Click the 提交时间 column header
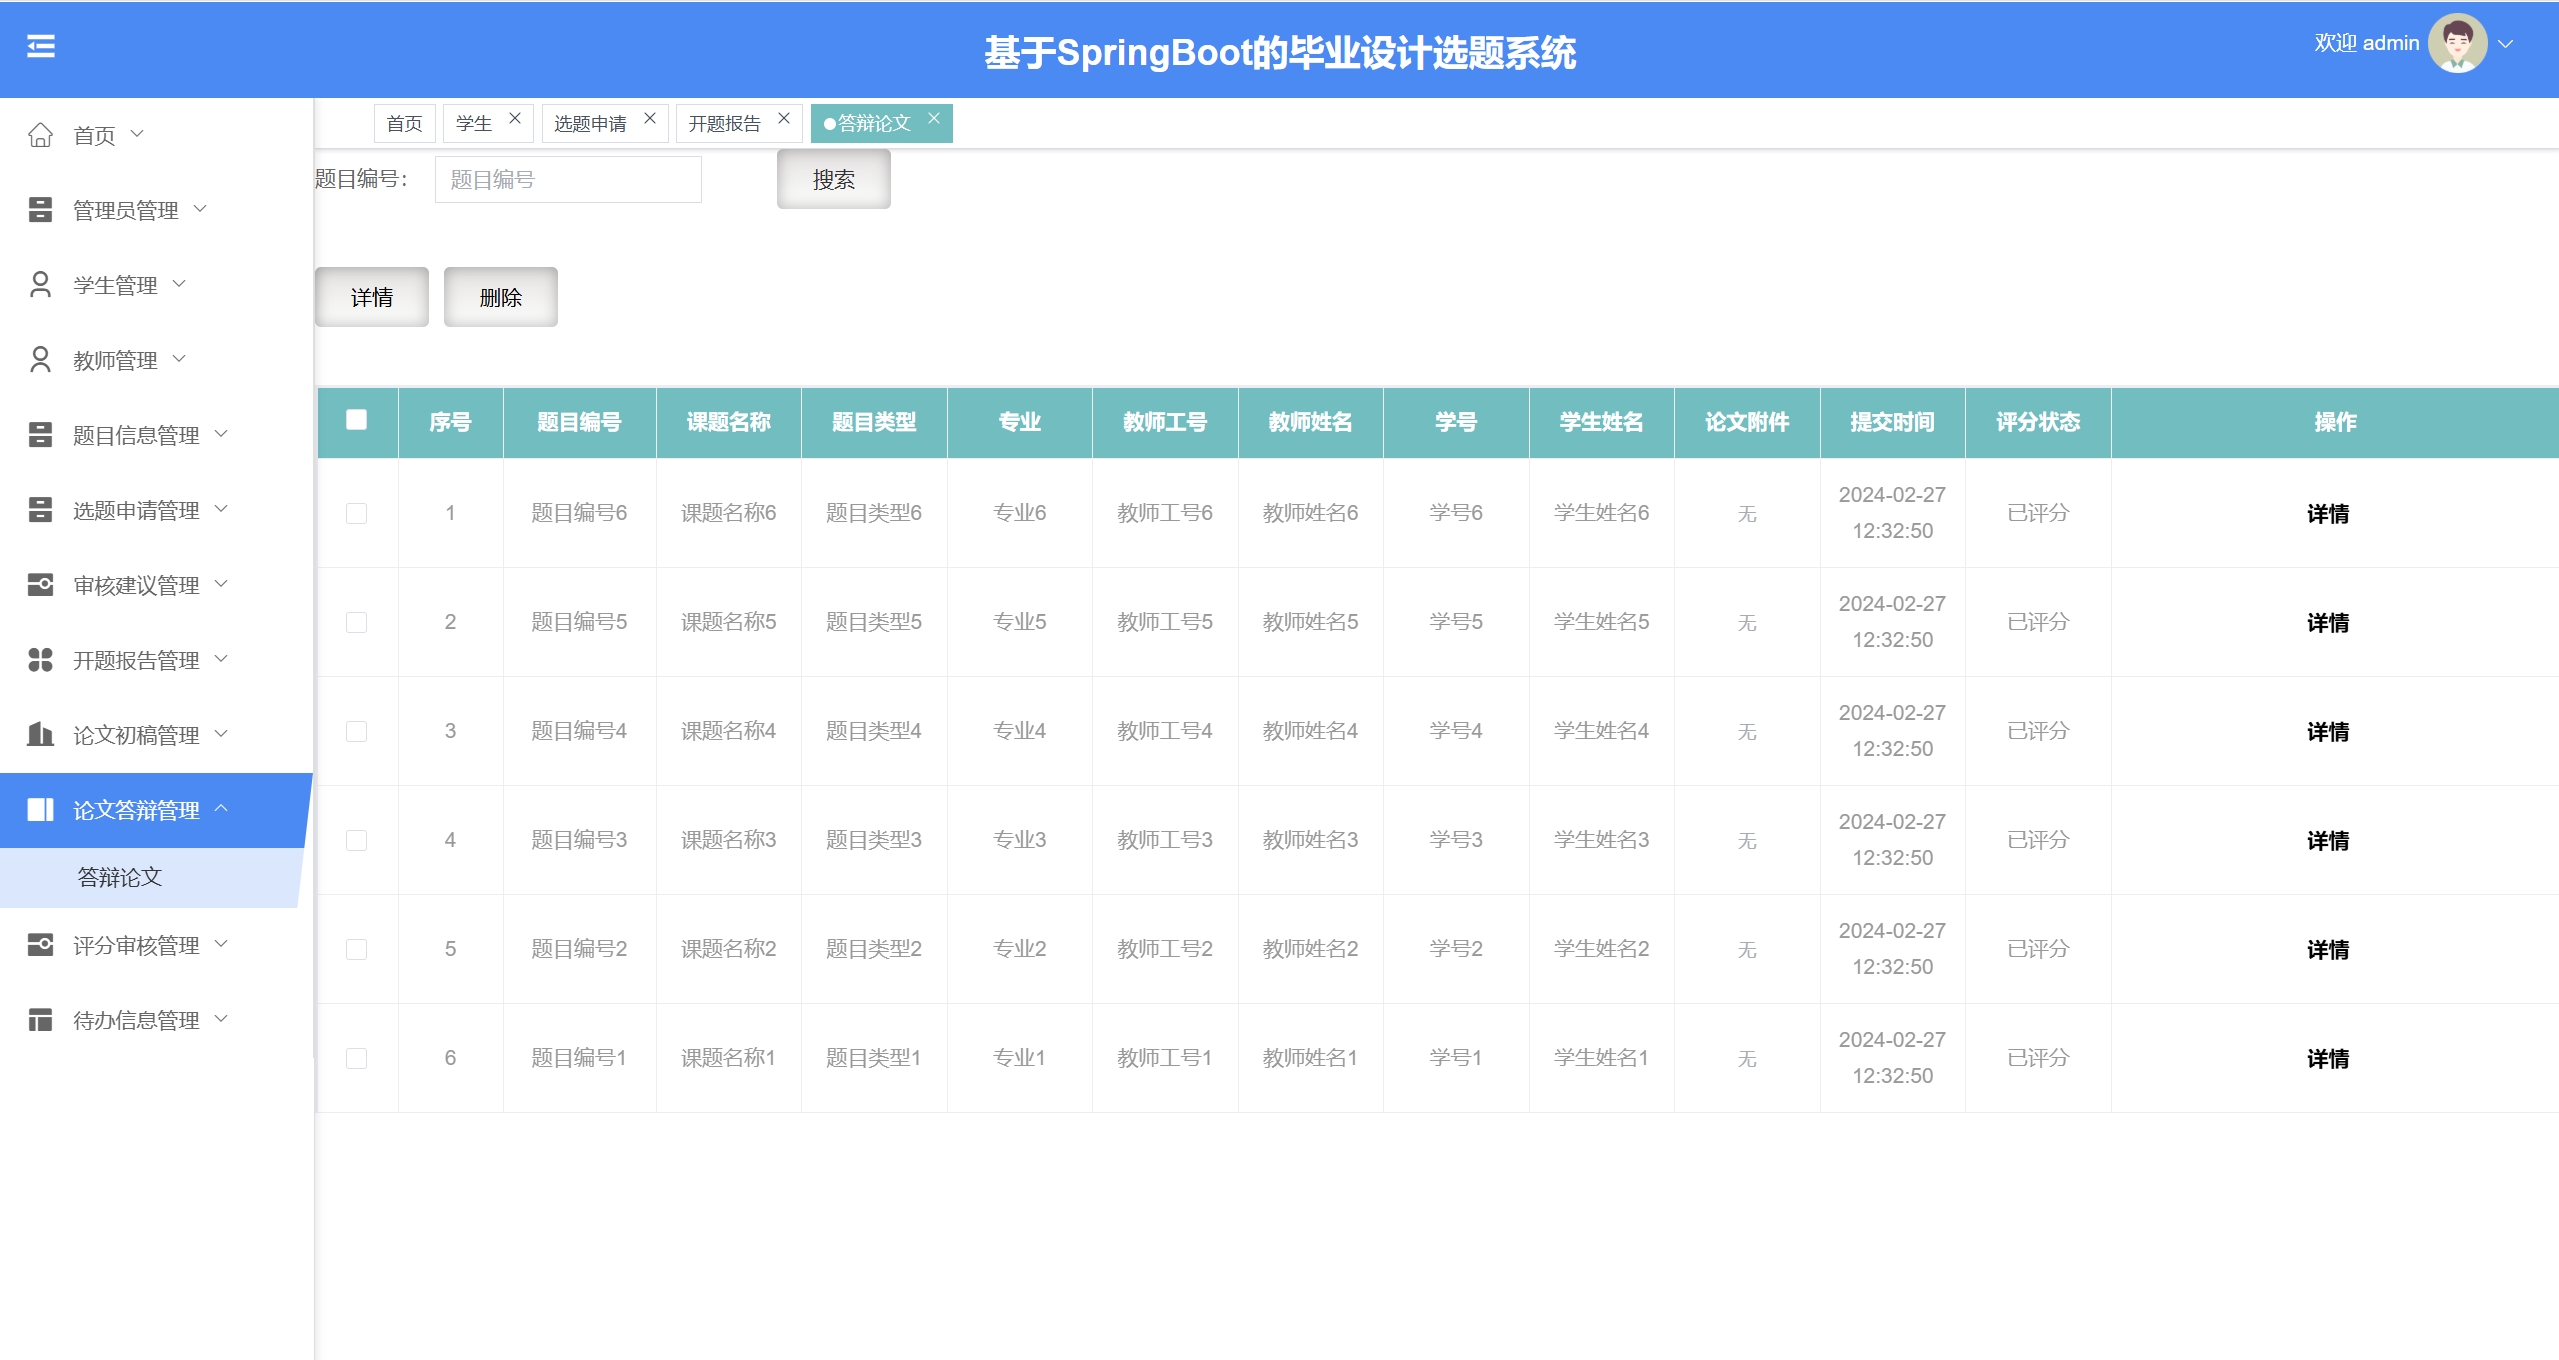The width and height of the screenshot is (2559, 1360). (1892, 422)
